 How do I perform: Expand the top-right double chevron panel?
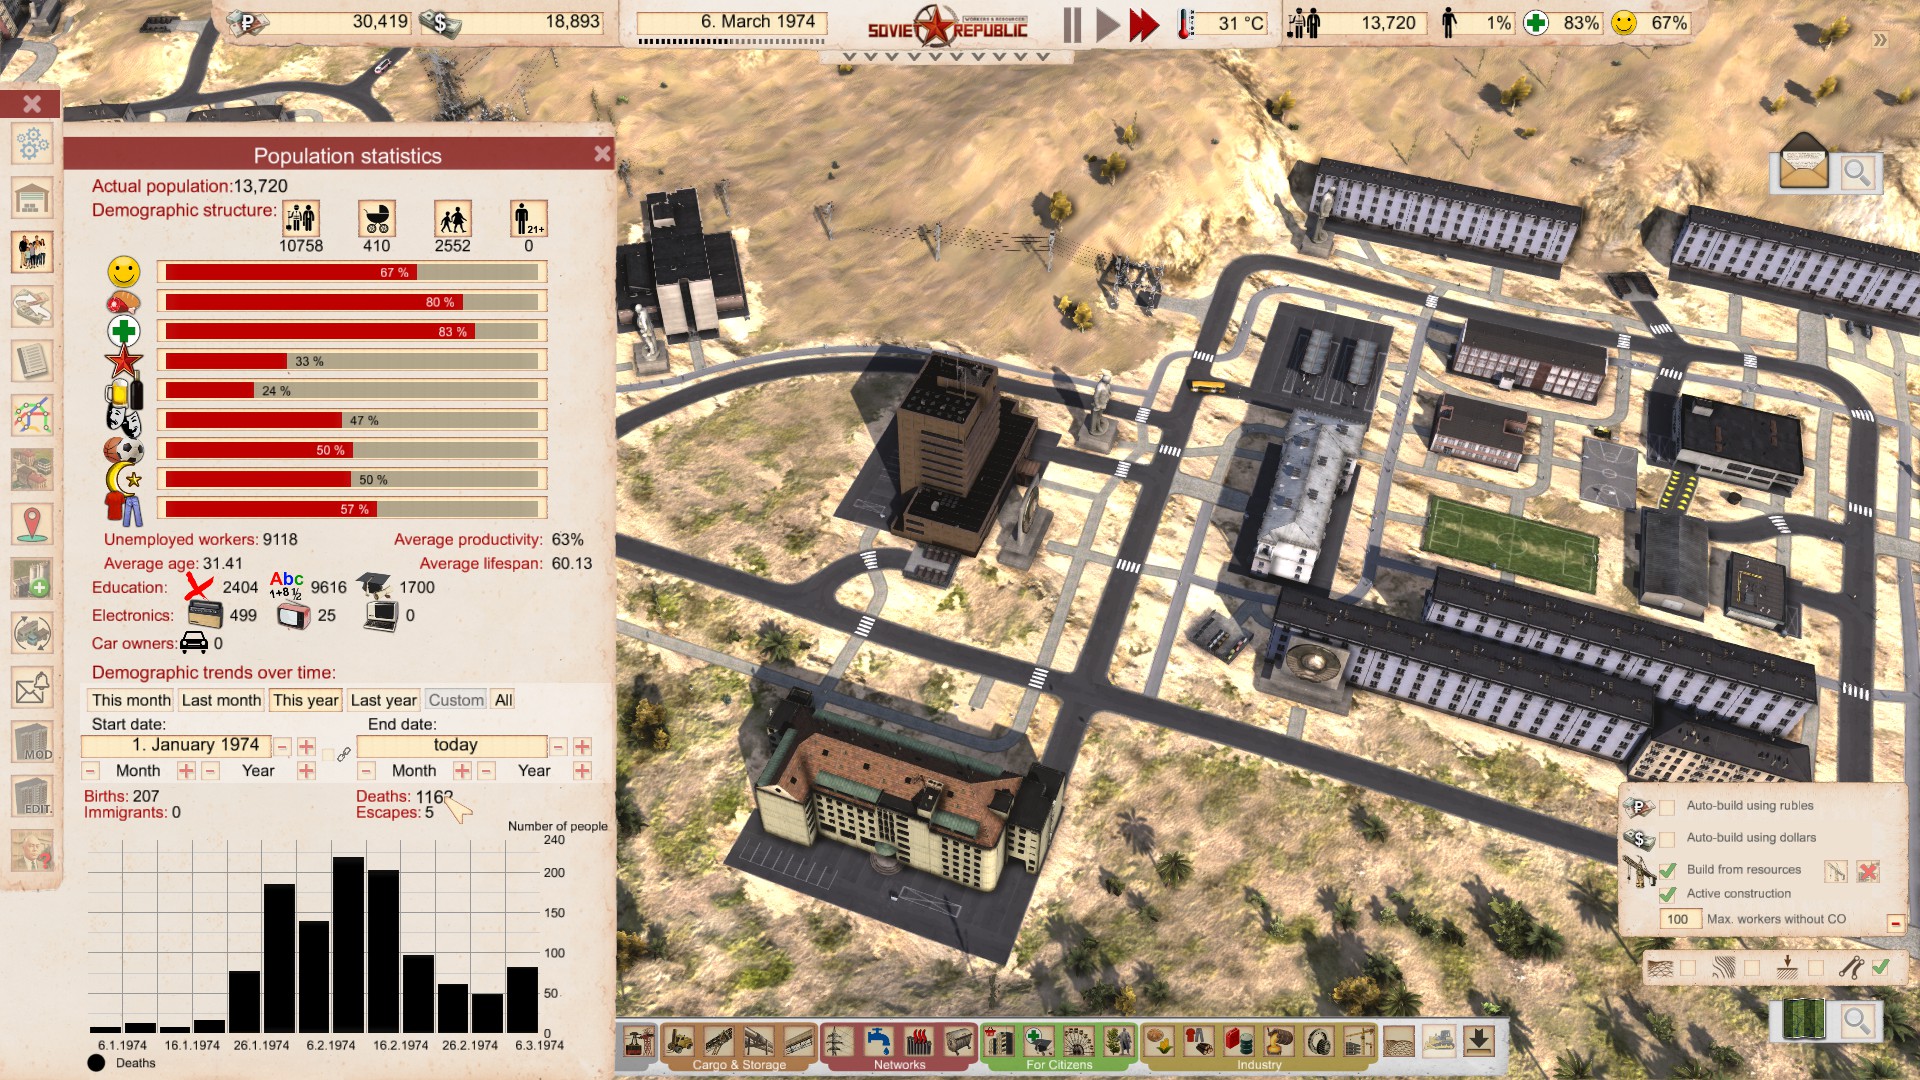click(x=1880, y=40)
